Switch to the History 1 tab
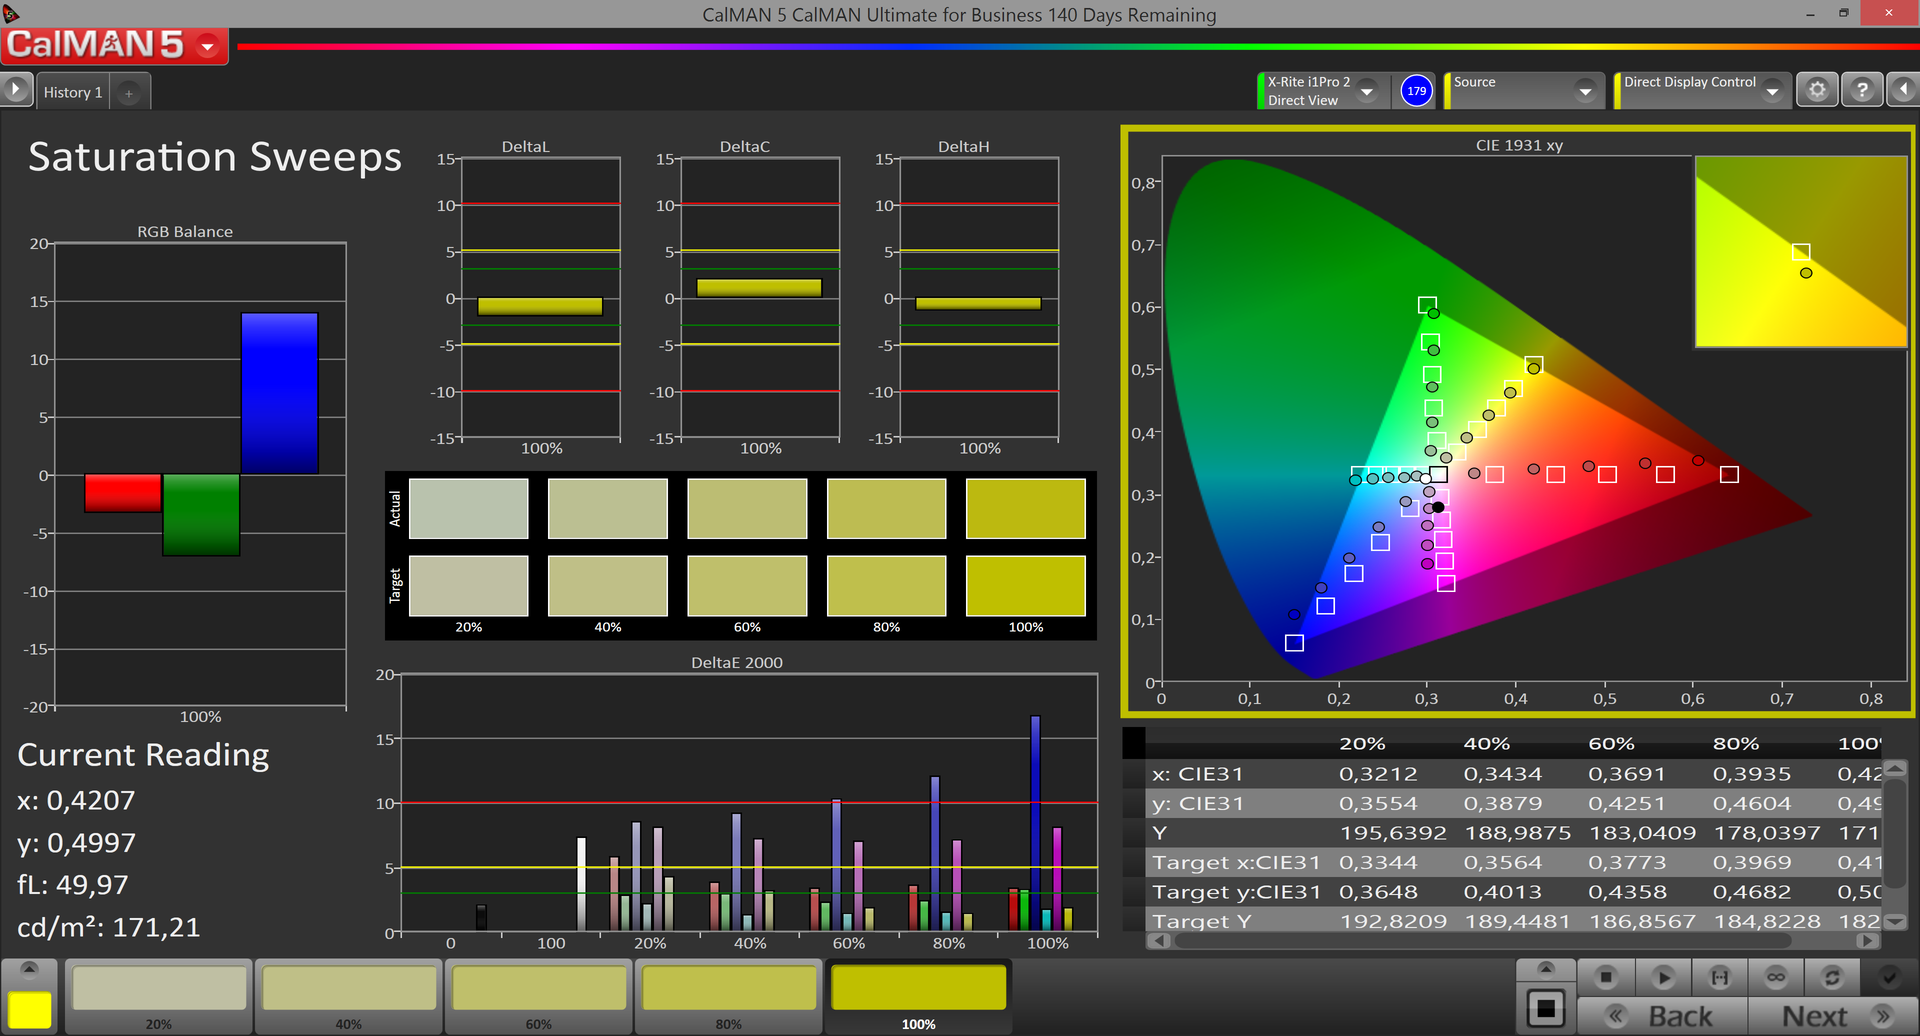The height and width of the screenshot is (1036, 1920). point(73,92)
